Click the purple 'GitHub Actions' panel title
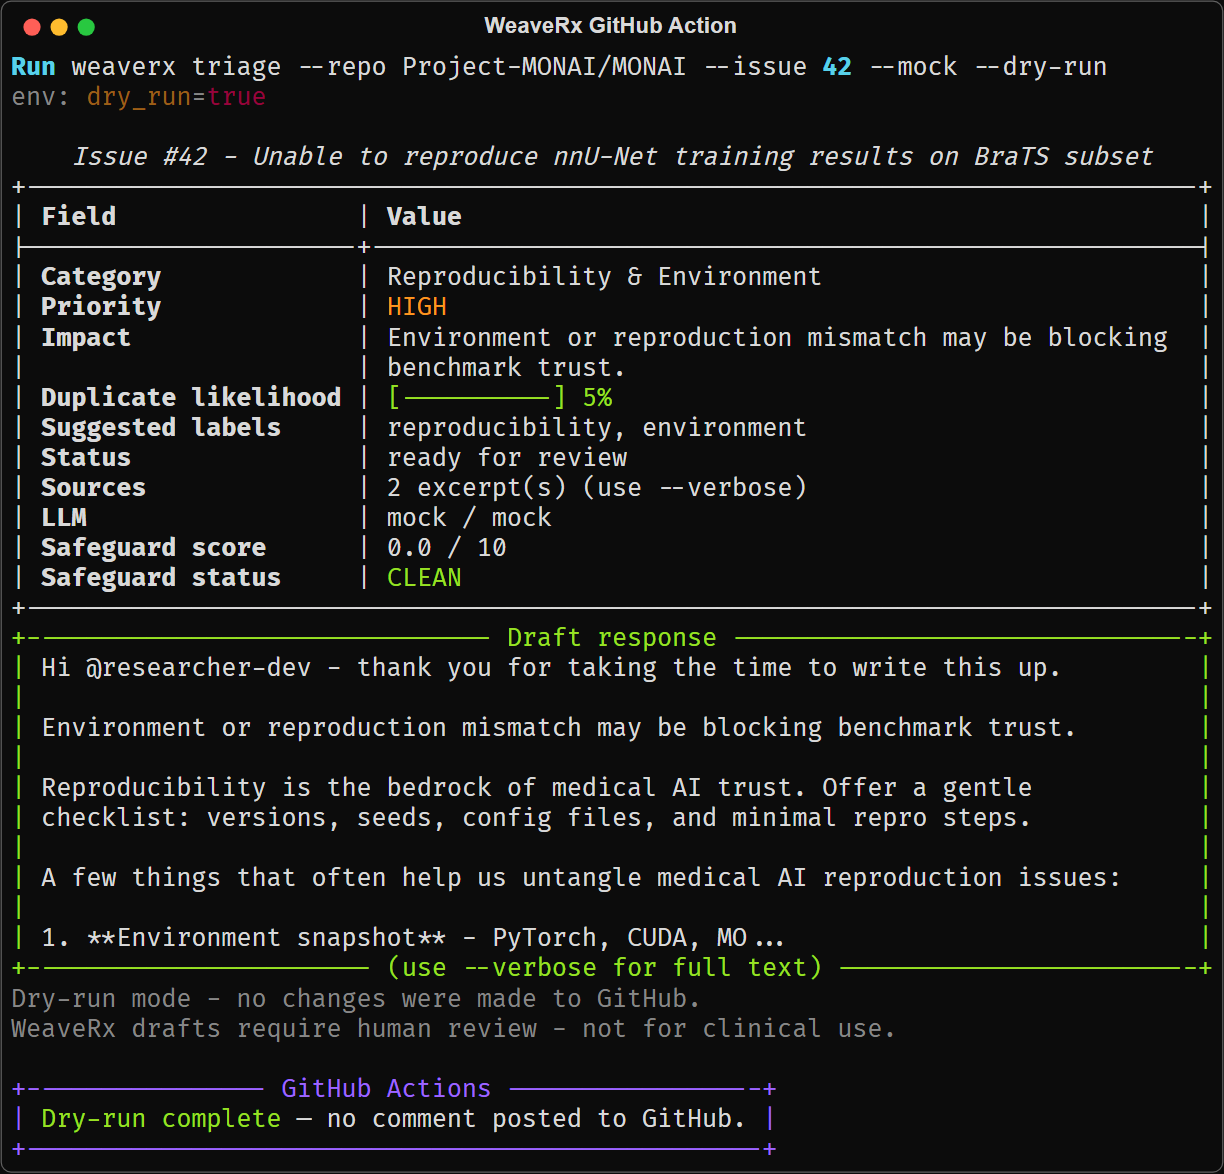The image size is (1224, 1174). (x=386, y=1088)
